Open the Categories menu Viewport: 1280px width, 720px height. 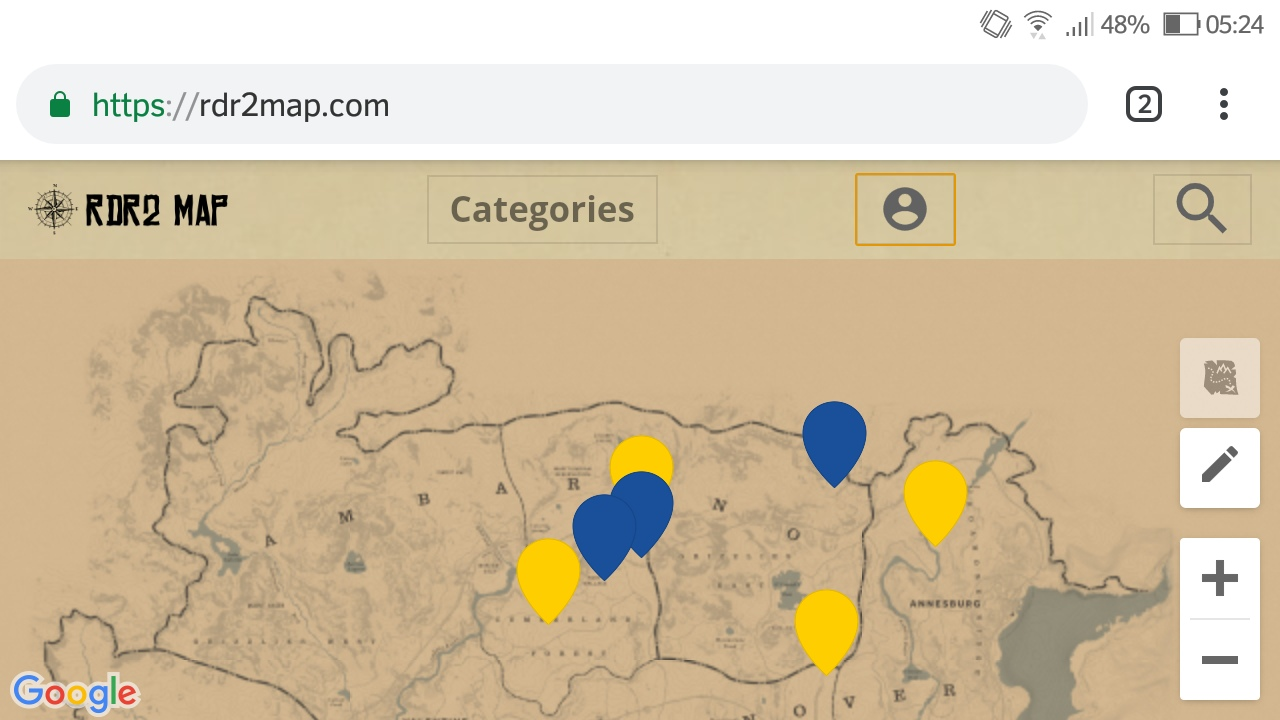542,210
